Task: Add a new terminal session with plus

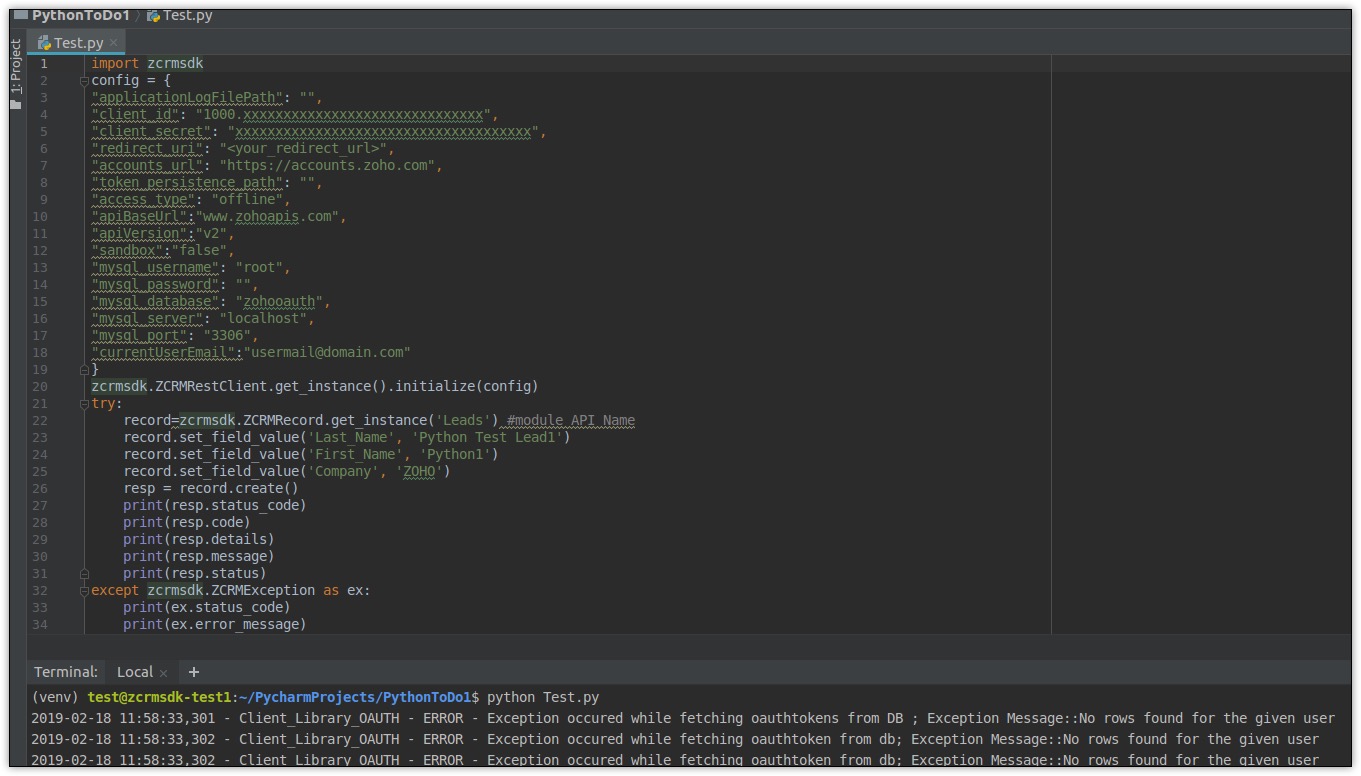Action: (194, 672)
